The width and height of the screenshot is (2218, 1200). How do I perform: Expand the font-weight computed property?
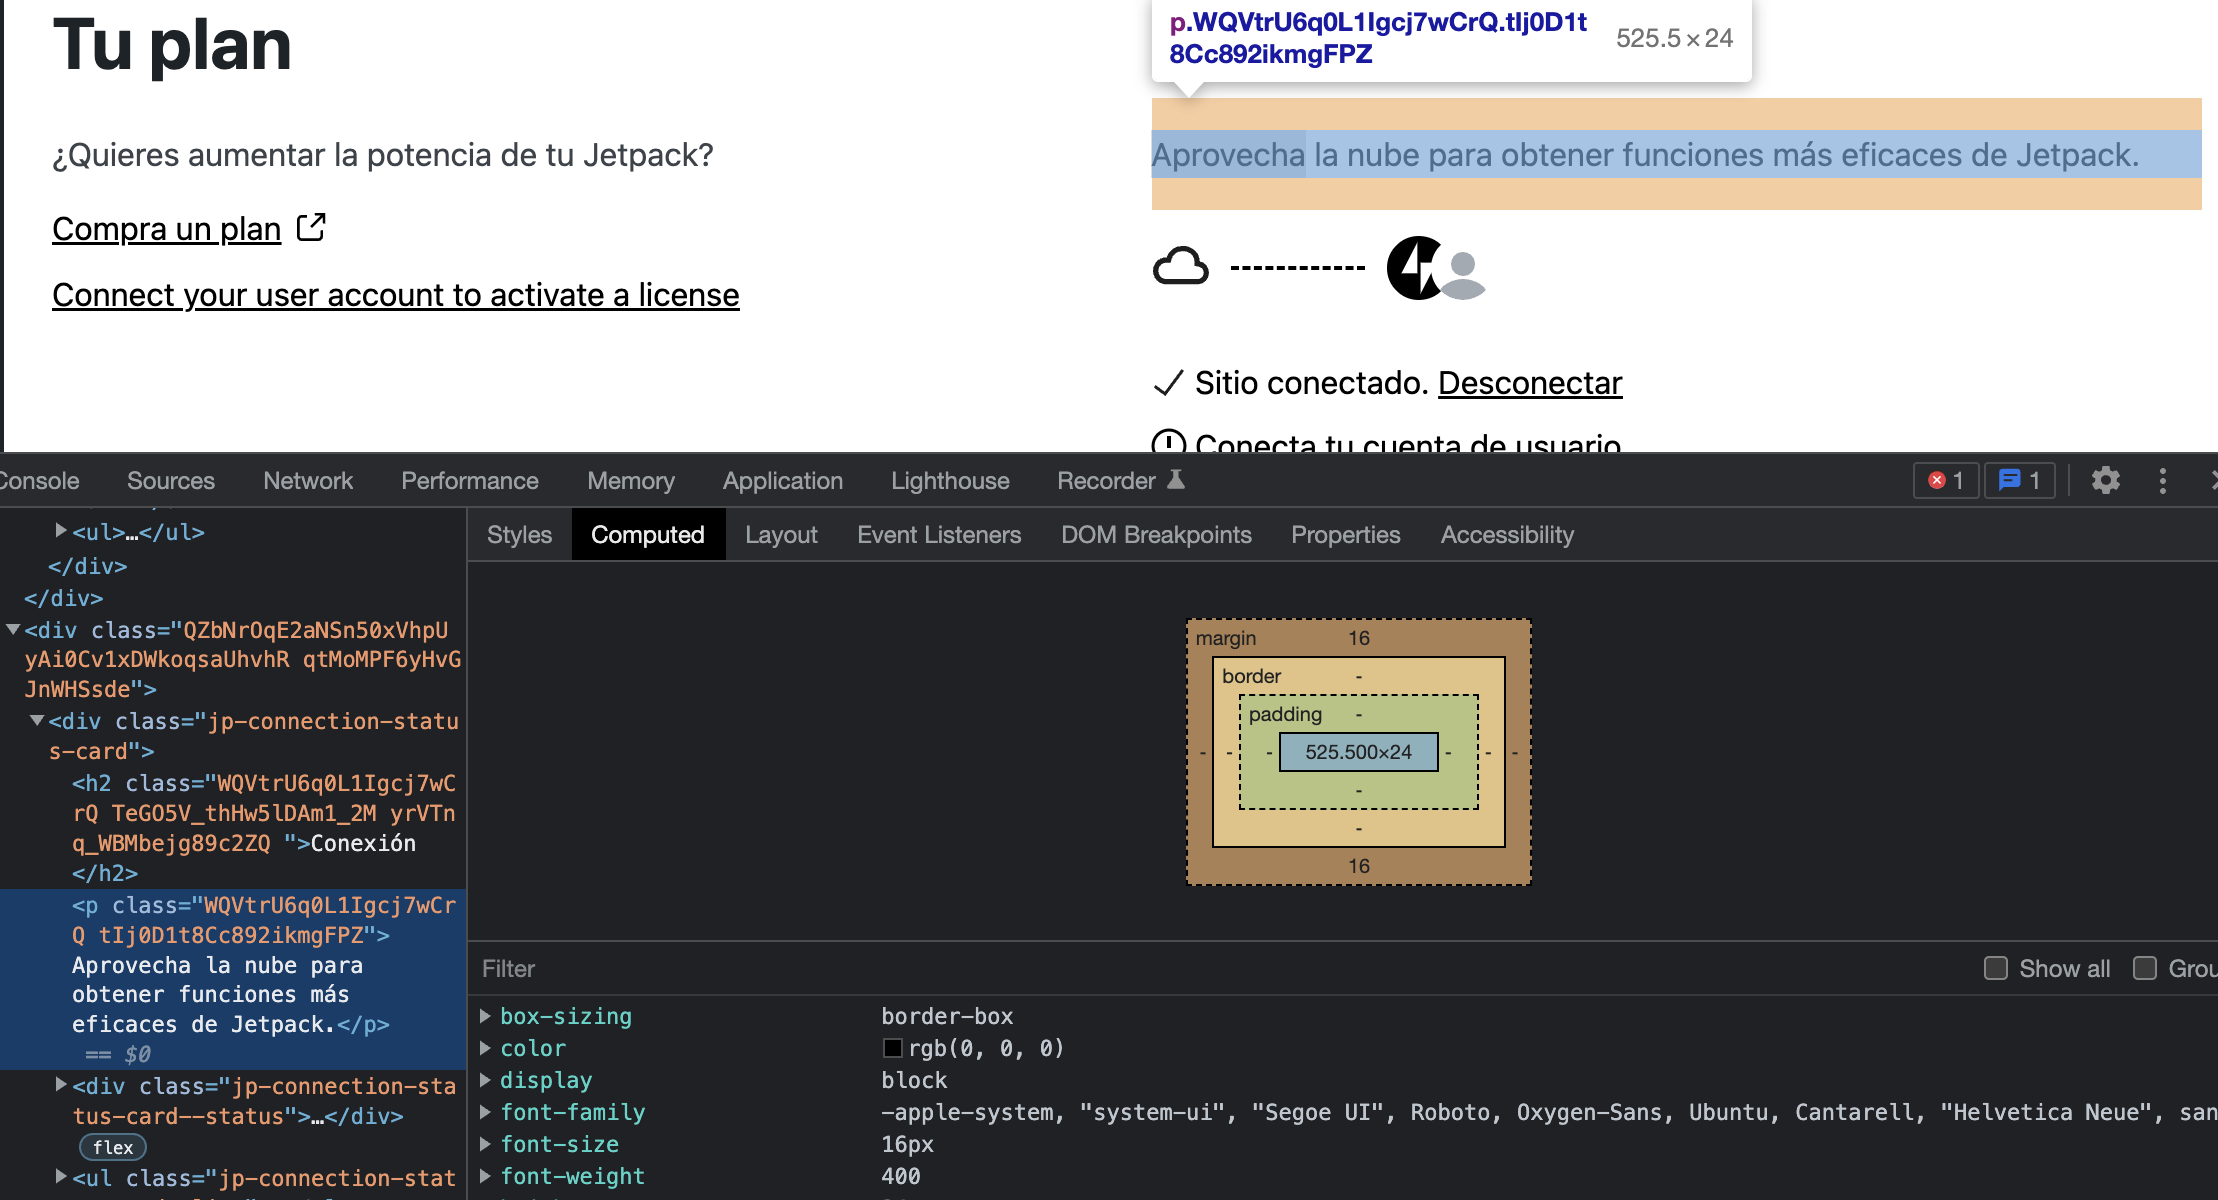485,1176
